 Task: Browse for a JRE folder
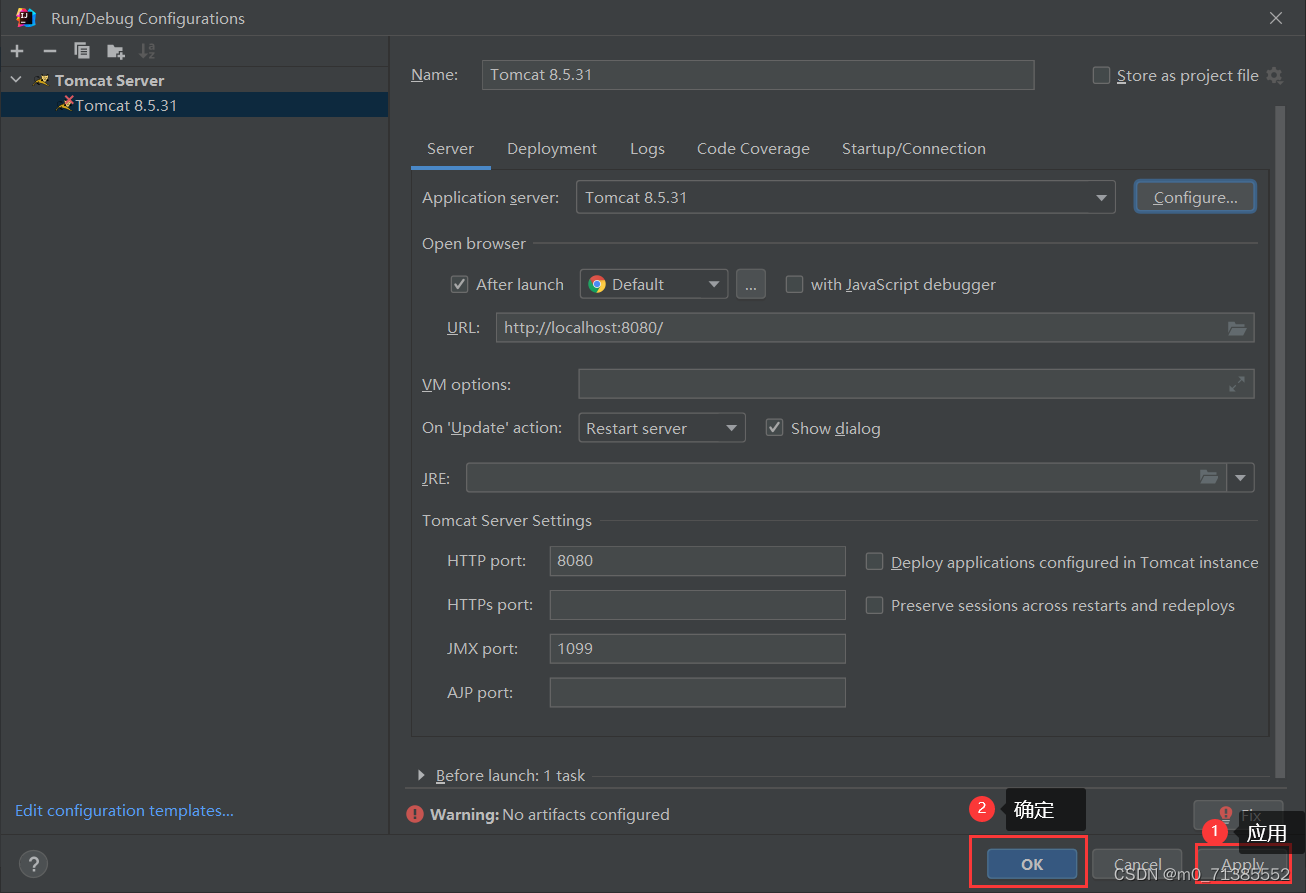click(1209, 478)
